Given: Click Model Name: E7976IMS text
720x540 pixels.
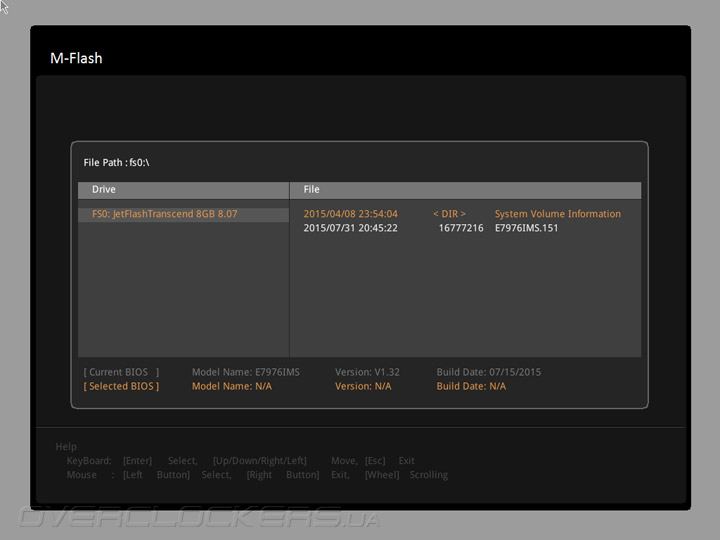Looking at the screenshot, I should point(246,372).
